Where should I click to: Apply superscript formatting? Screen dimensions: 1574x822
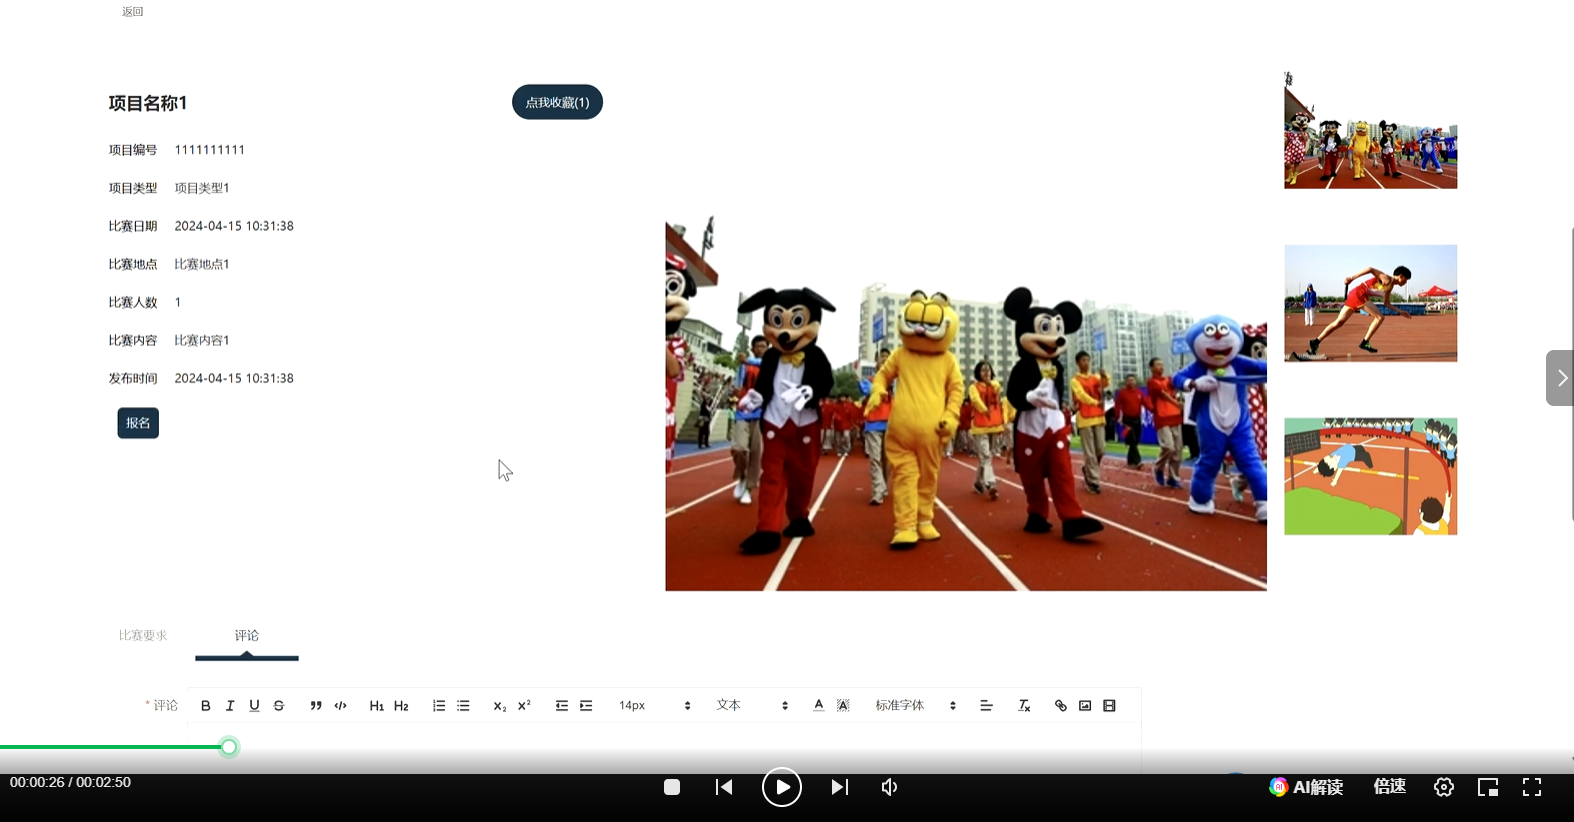[524, 706]
